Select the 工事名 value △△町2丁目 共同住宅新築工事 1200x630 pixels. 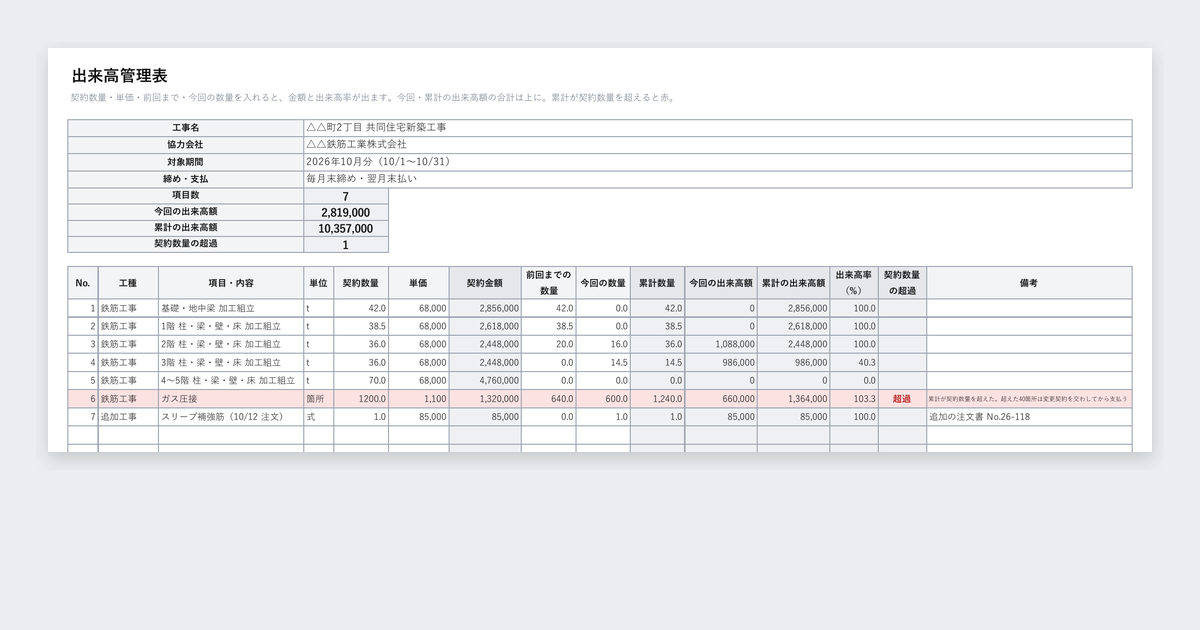718,128
